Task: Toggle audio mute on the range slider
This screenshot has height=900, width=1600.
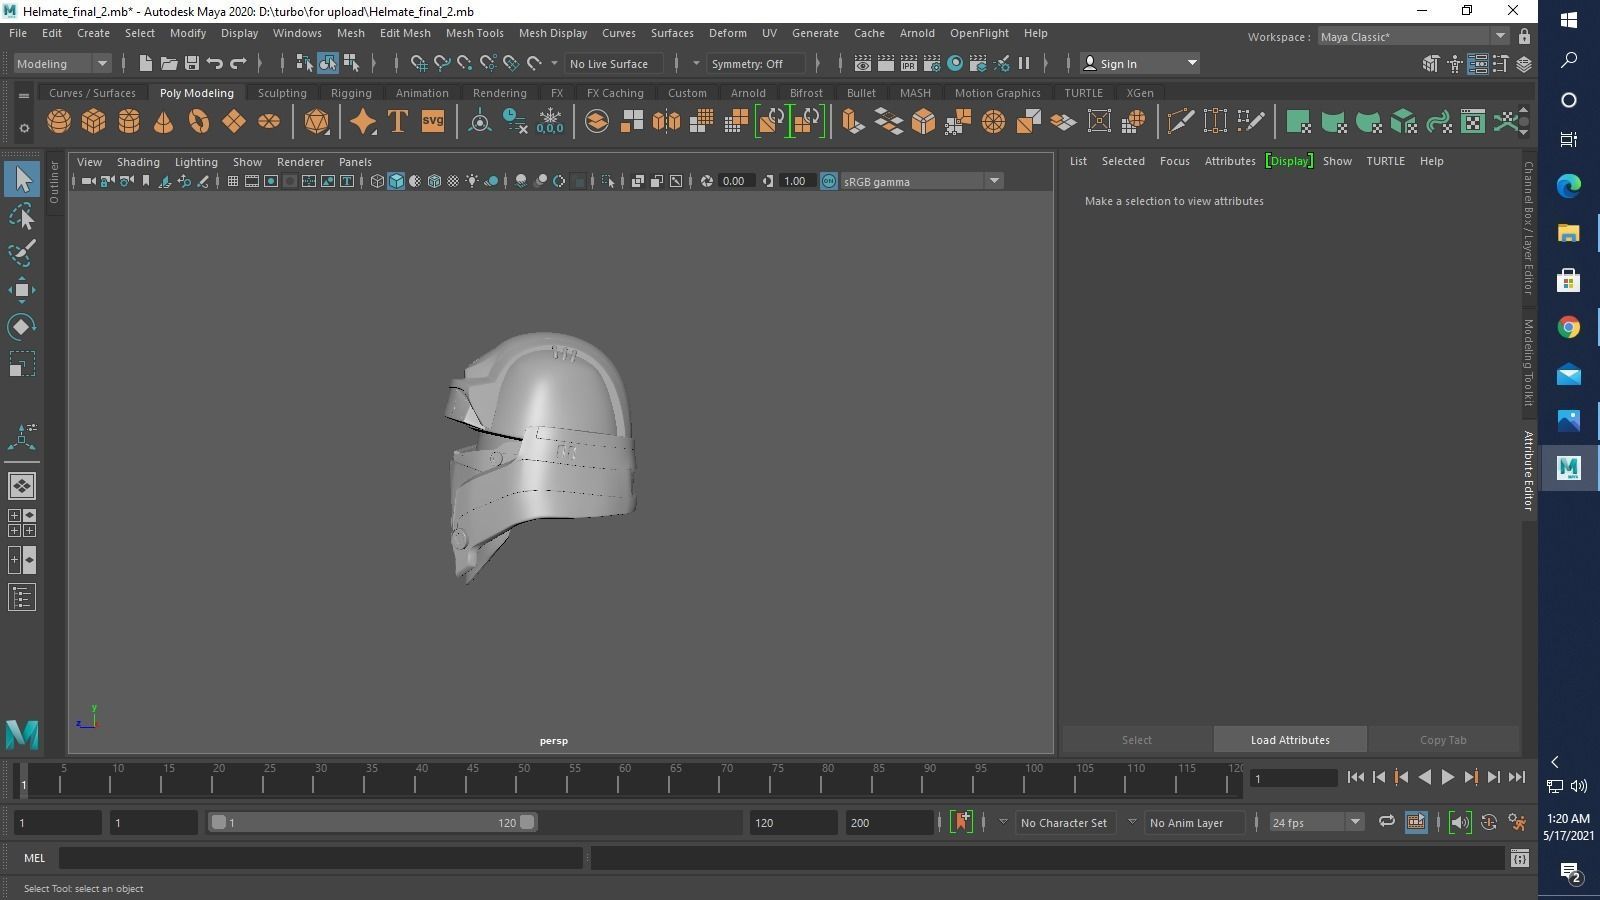Action: pos(1459,822)
